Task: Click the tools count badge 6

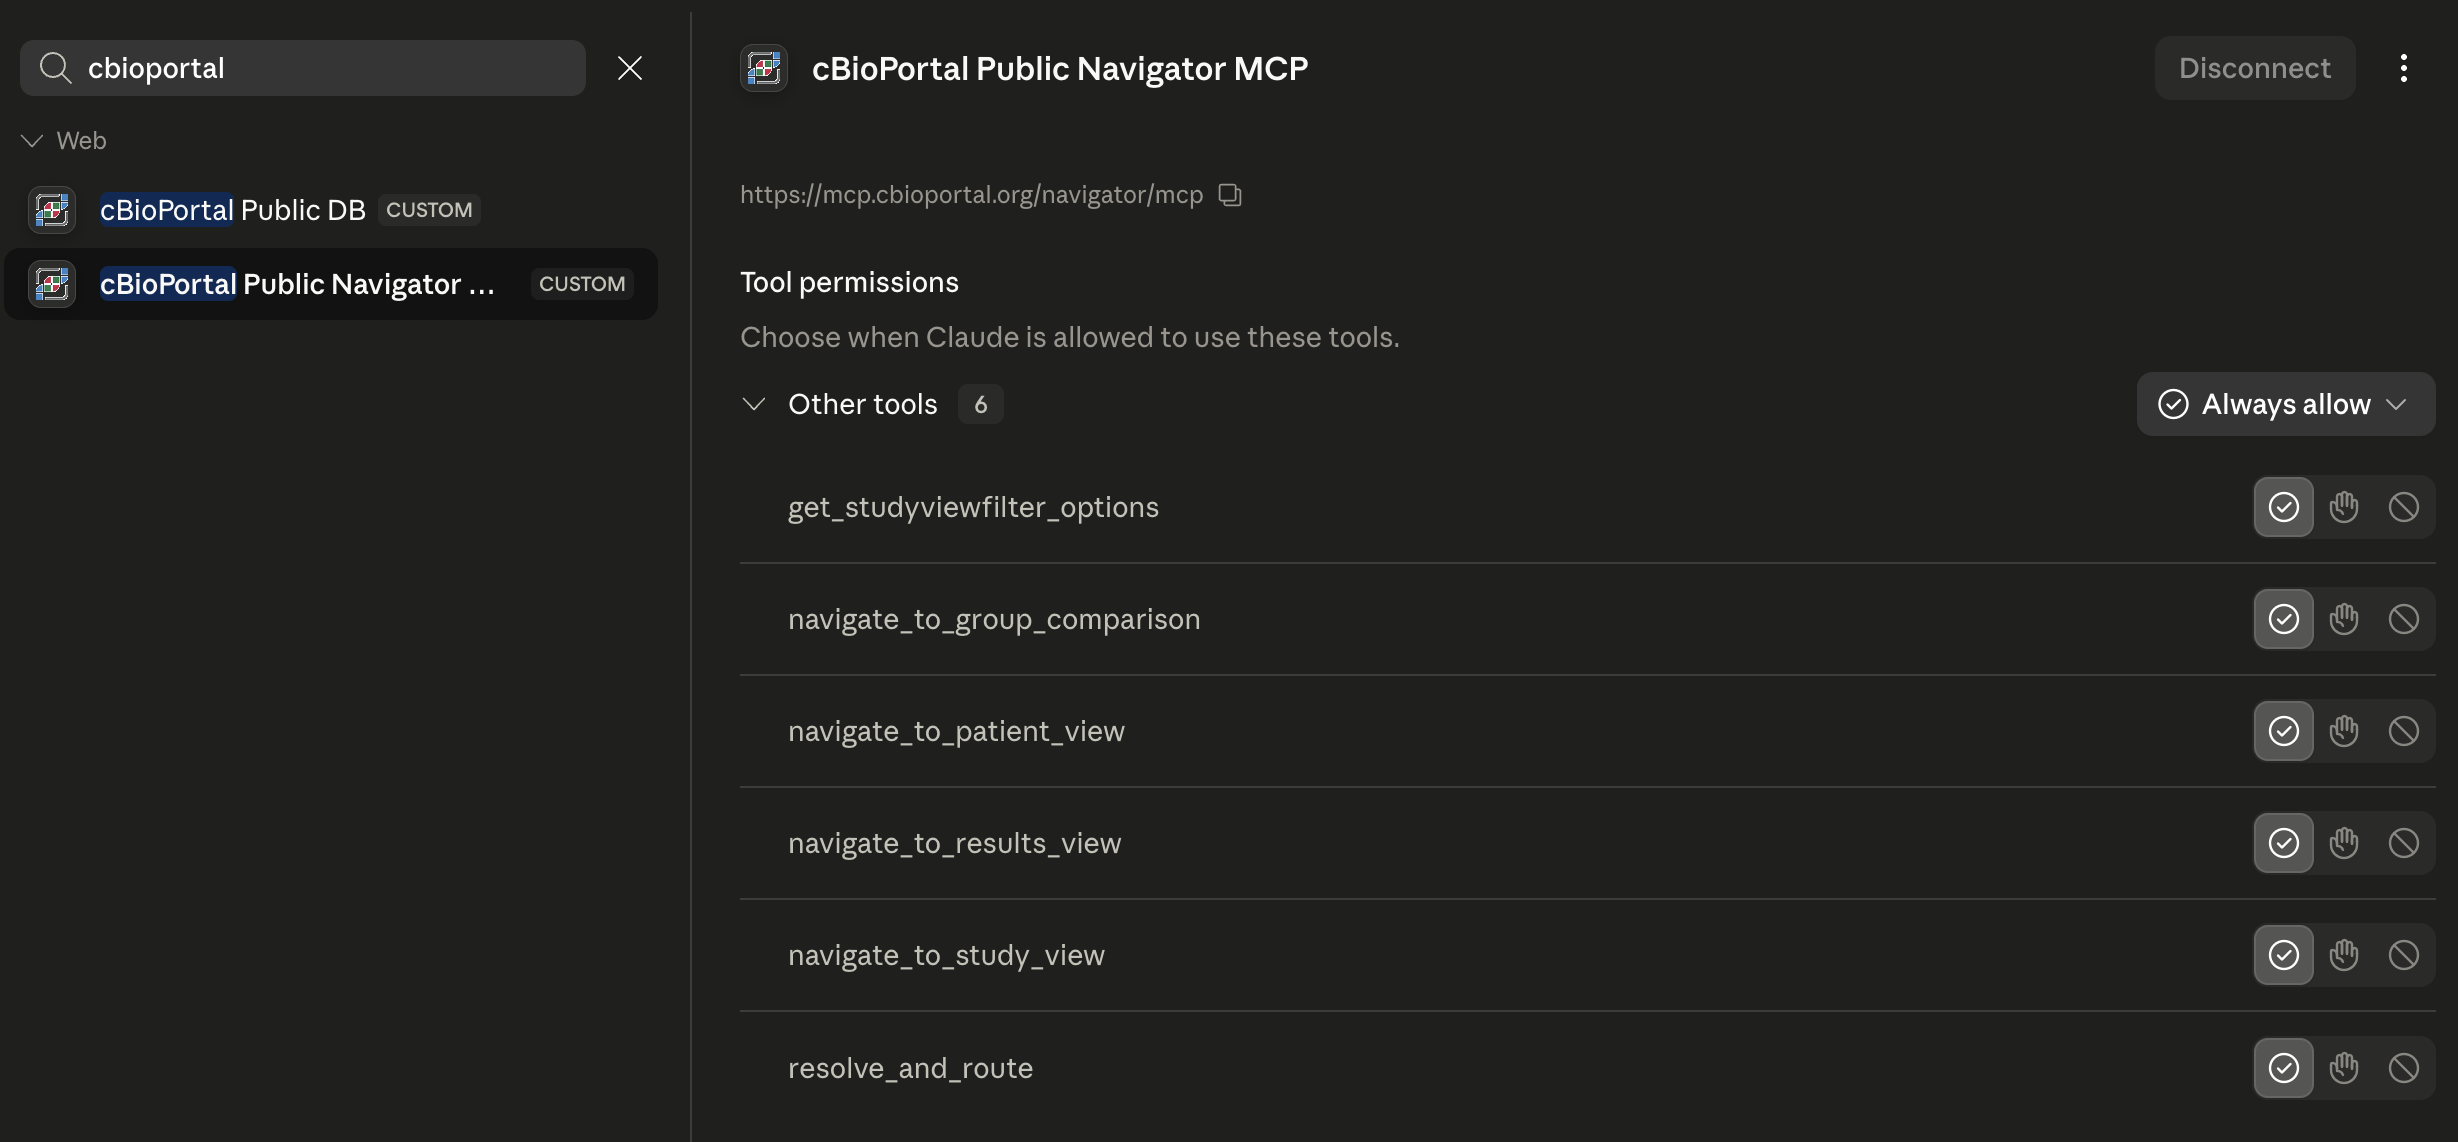Action: 981,404
